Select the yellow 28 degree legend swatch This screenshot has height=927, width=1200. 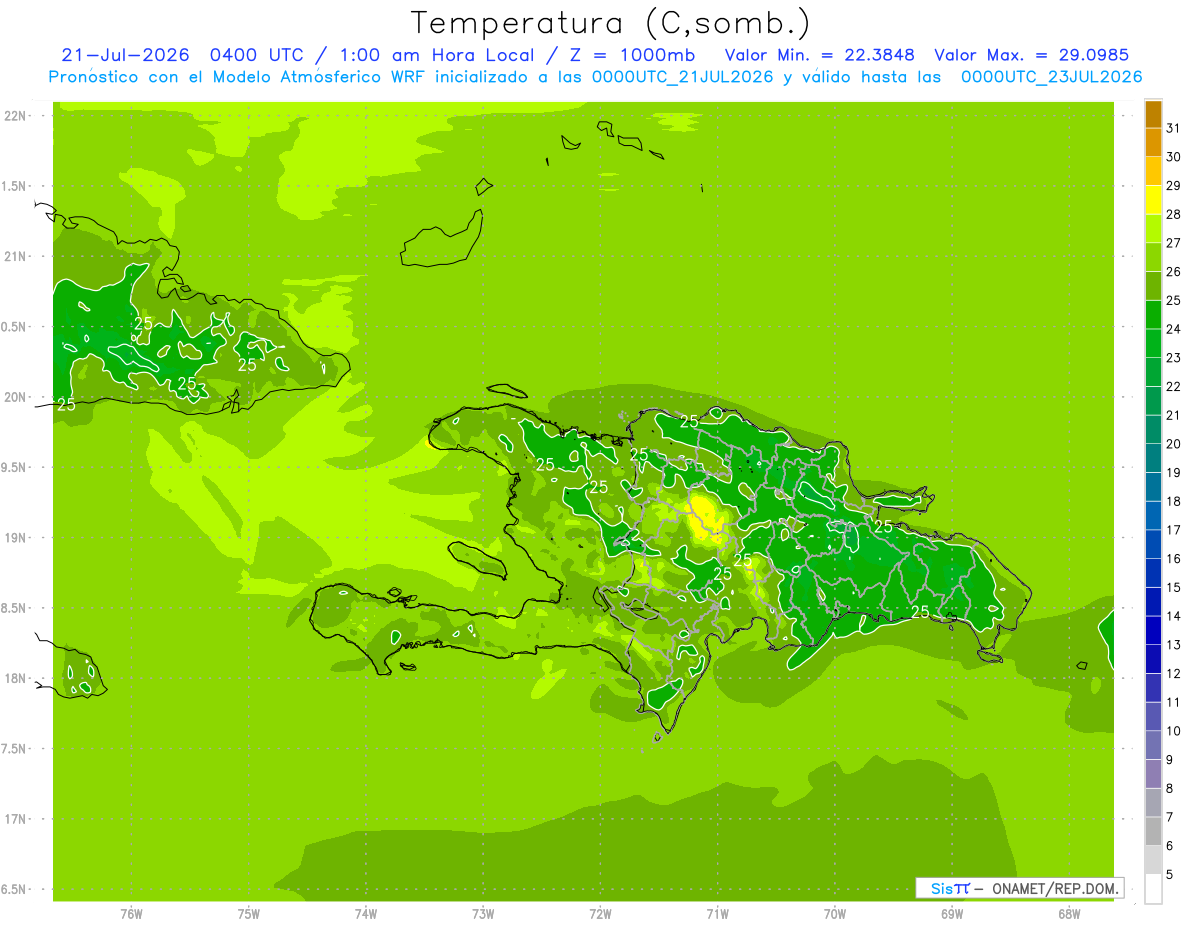click(1153, 200)
